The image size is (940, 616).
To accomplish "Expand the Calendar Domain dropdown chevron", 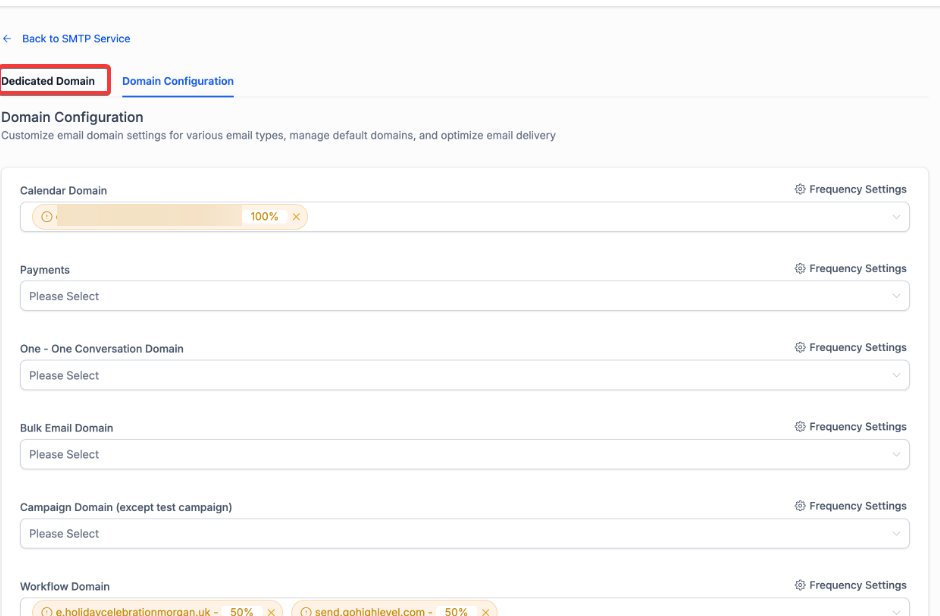I will [896, 217].
